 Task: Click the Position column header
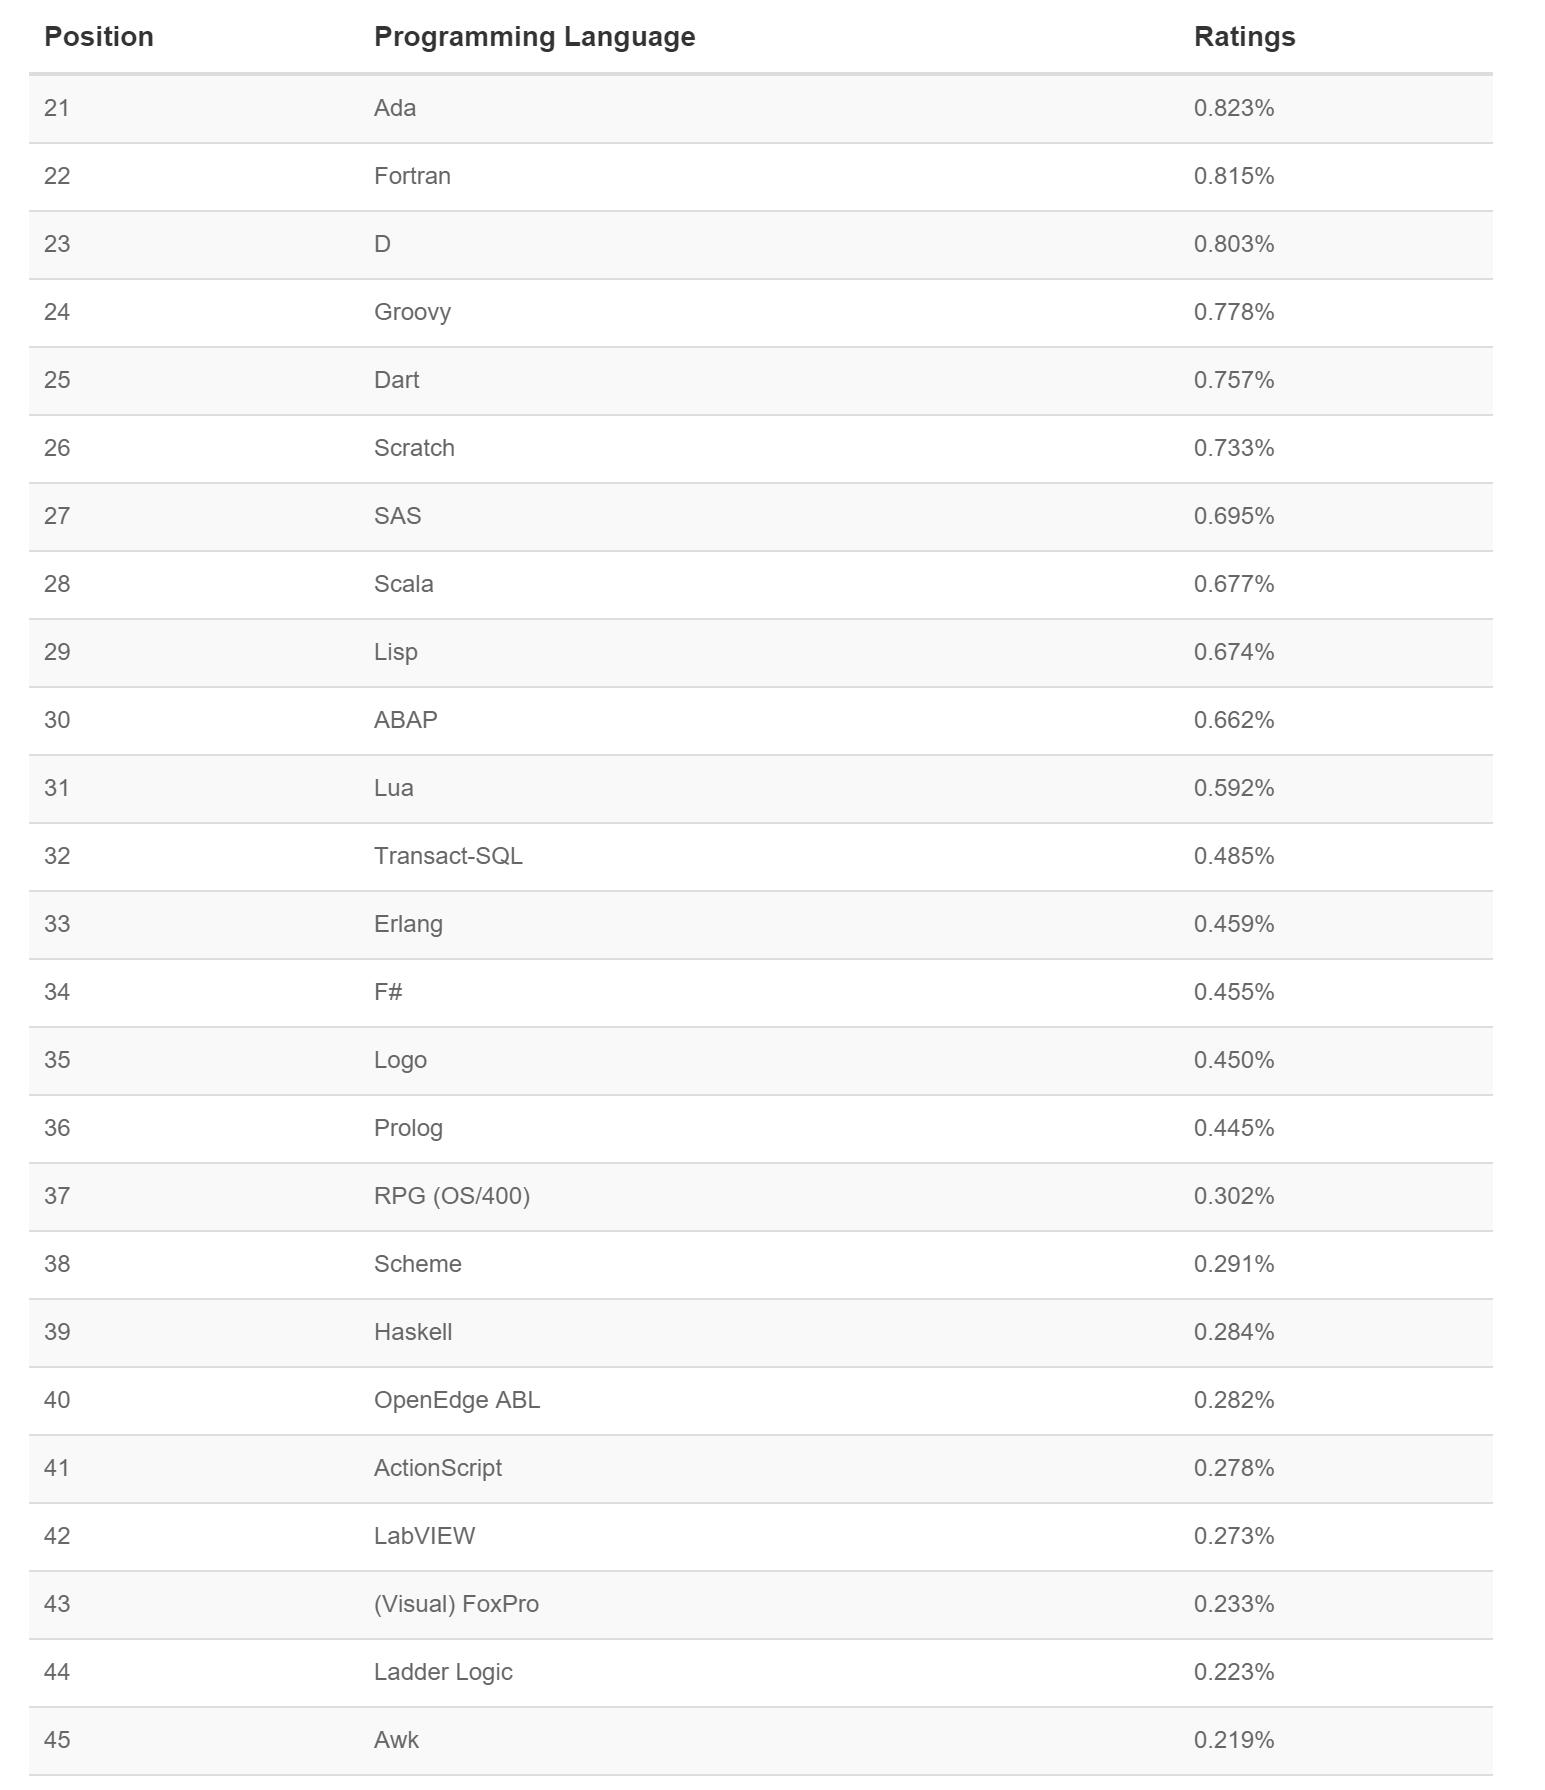(x=98, y=37)
